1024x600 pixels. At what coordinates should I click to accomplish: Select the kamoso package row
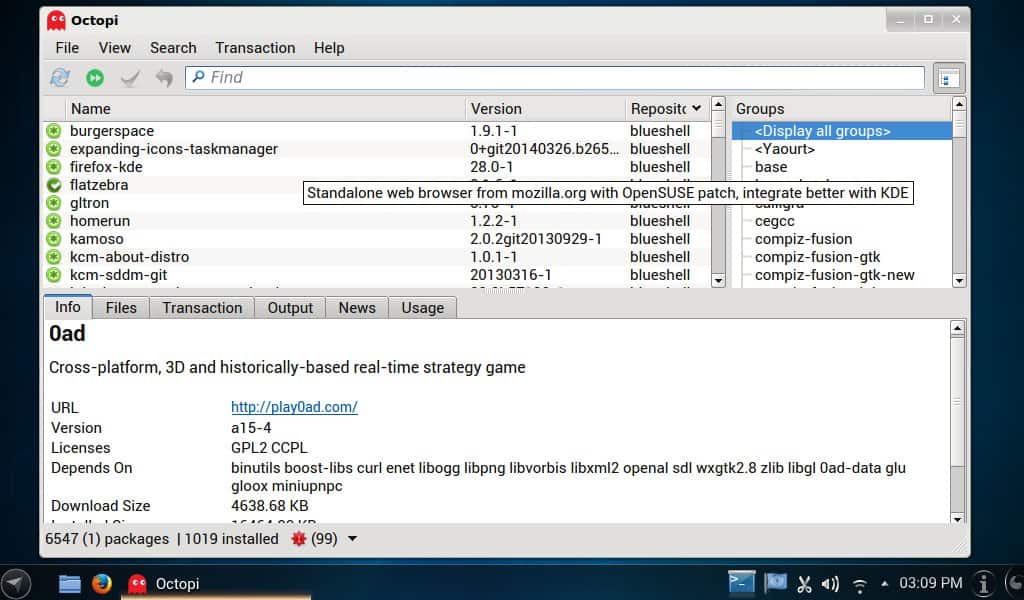377,239
